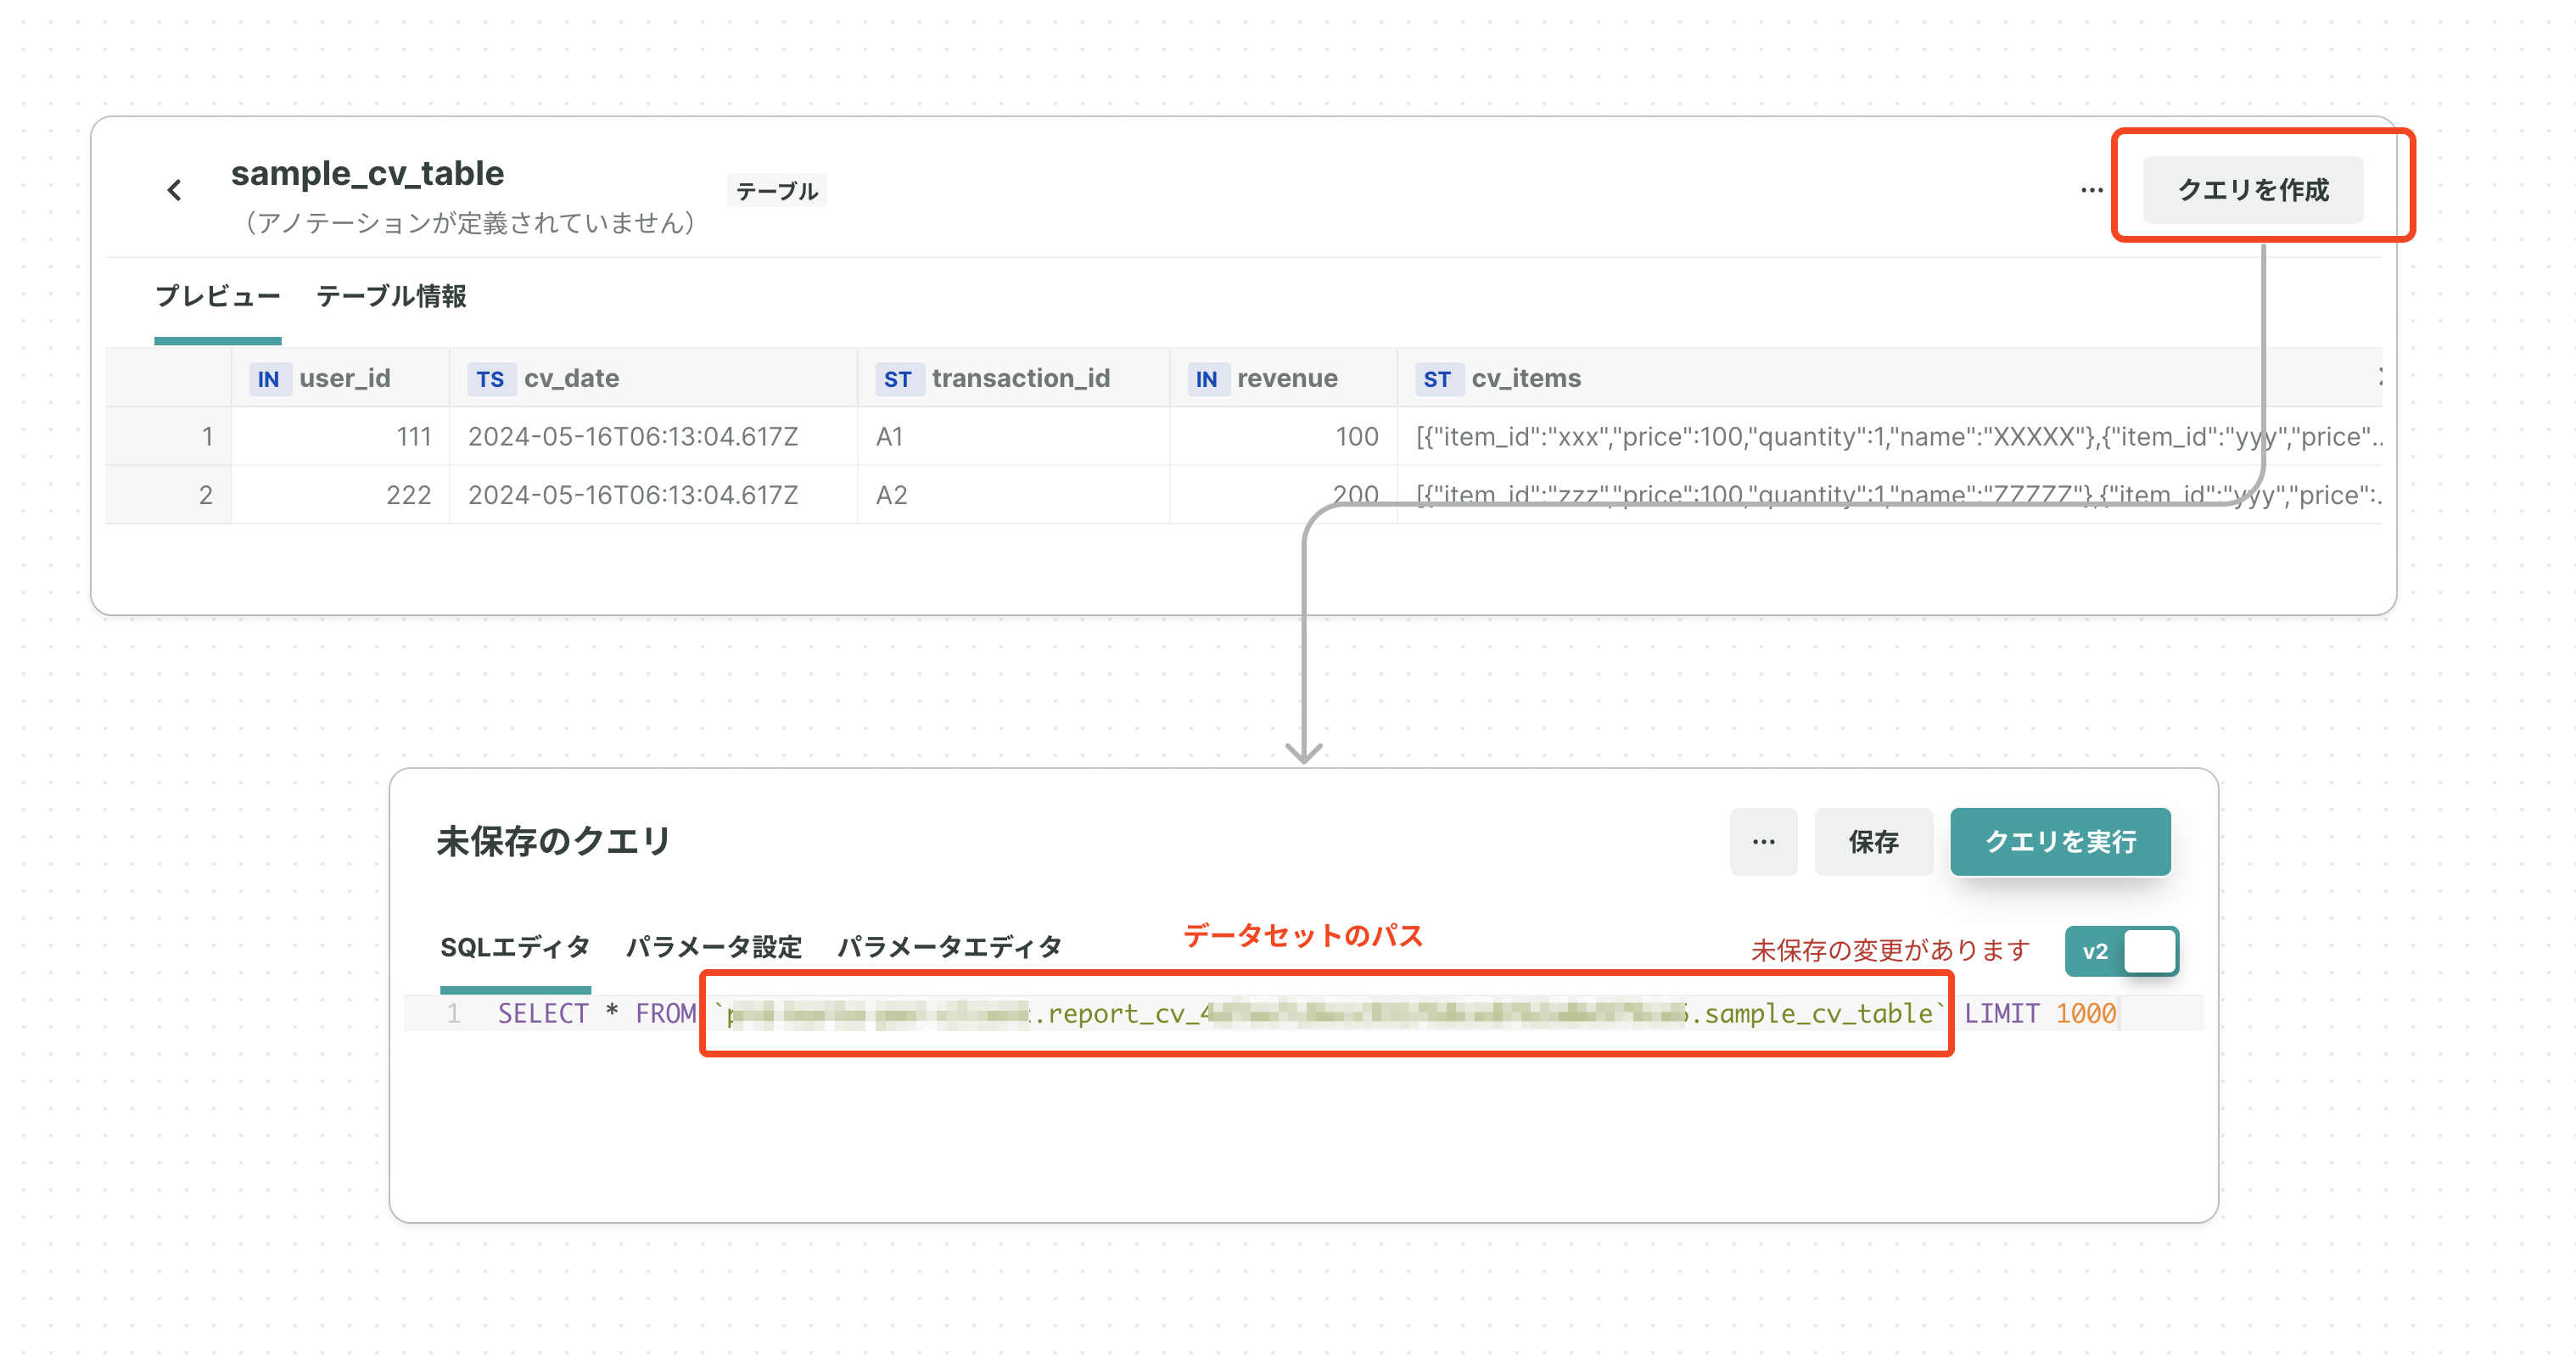Click the sample_cv_table title
Image resolution: width=2576 pixels, height=1368 pixels.
[367, 173]
